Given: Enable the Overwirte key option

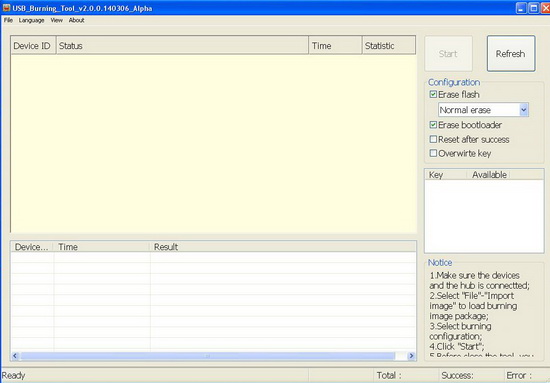Looking at the screenshot, I should [433, 153].
